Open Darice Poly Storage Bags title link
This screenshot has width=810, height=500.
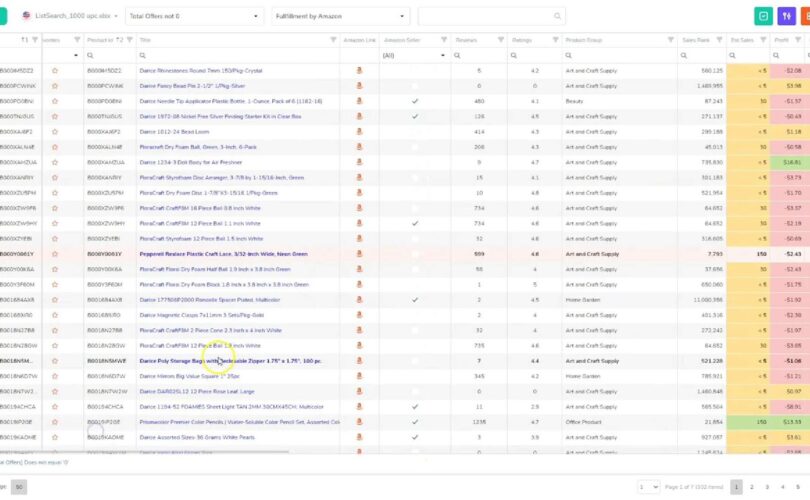click(230, 361)
